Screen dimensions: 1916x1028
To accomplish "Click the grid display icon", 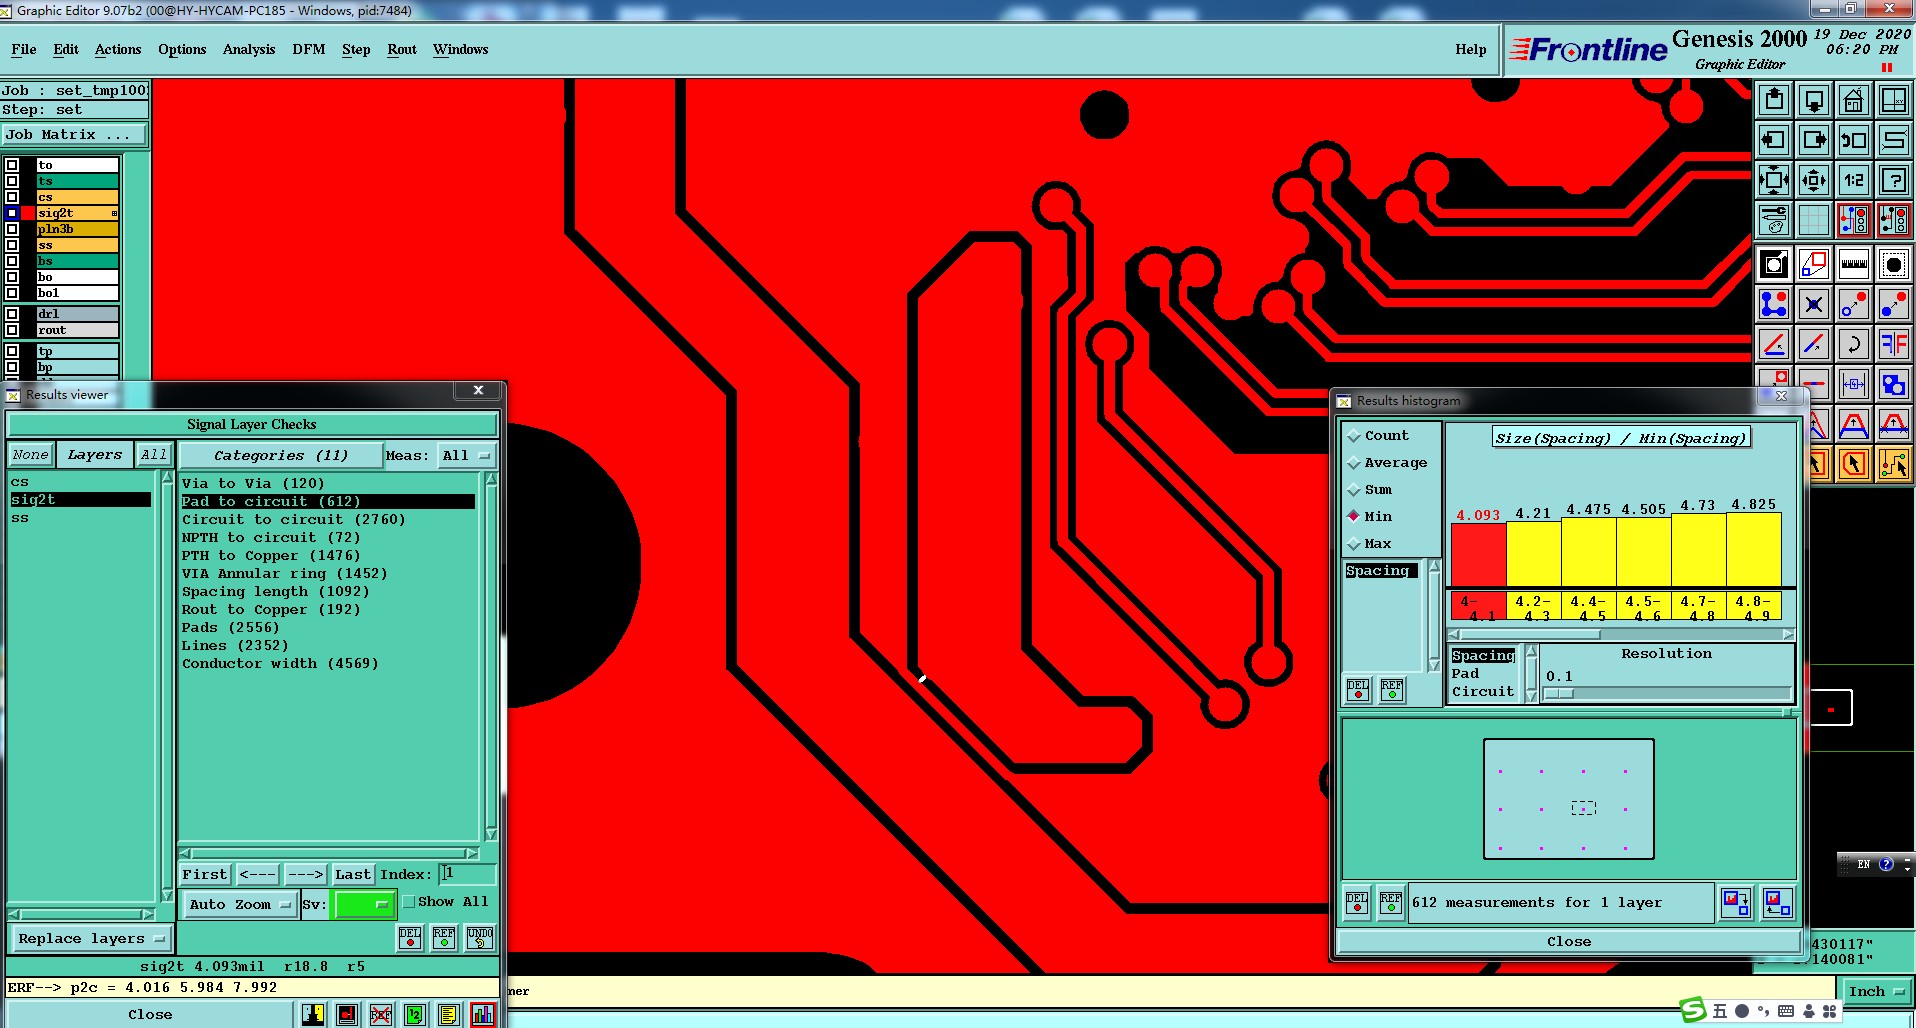I will pos(1814,220).
